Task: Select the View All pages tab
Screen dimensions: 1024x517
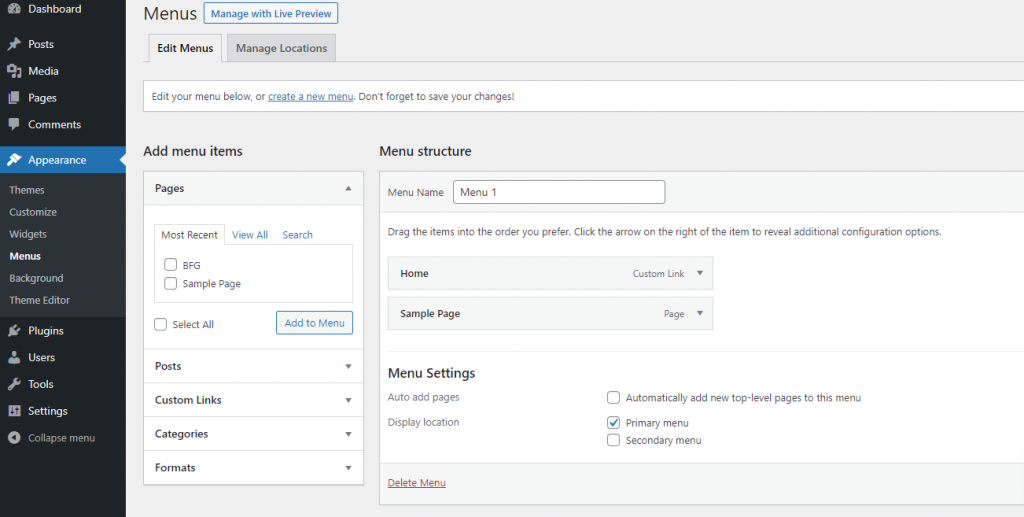Action: tap(250, 235)
